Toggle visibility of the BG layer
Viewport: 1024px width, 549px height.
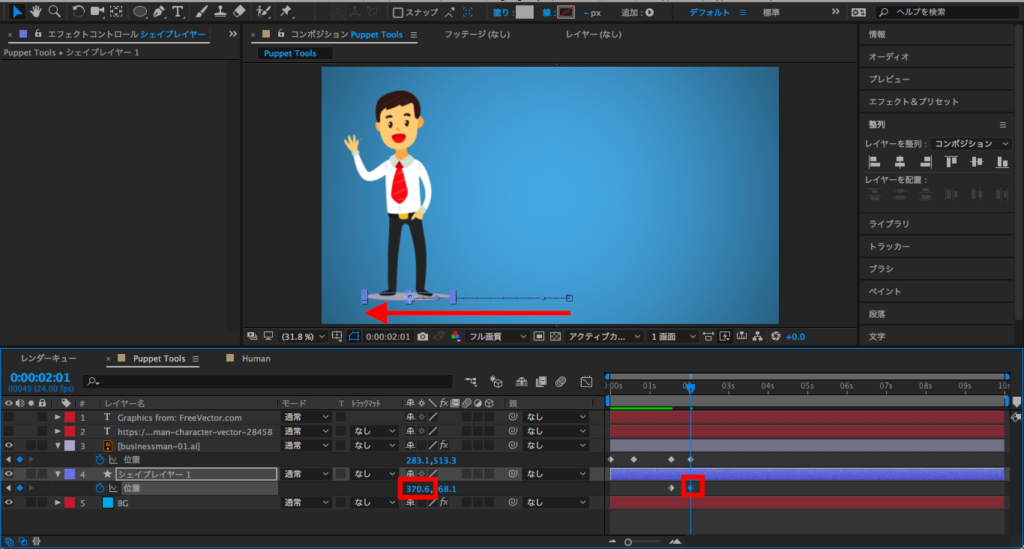click(x=9, y=502)
